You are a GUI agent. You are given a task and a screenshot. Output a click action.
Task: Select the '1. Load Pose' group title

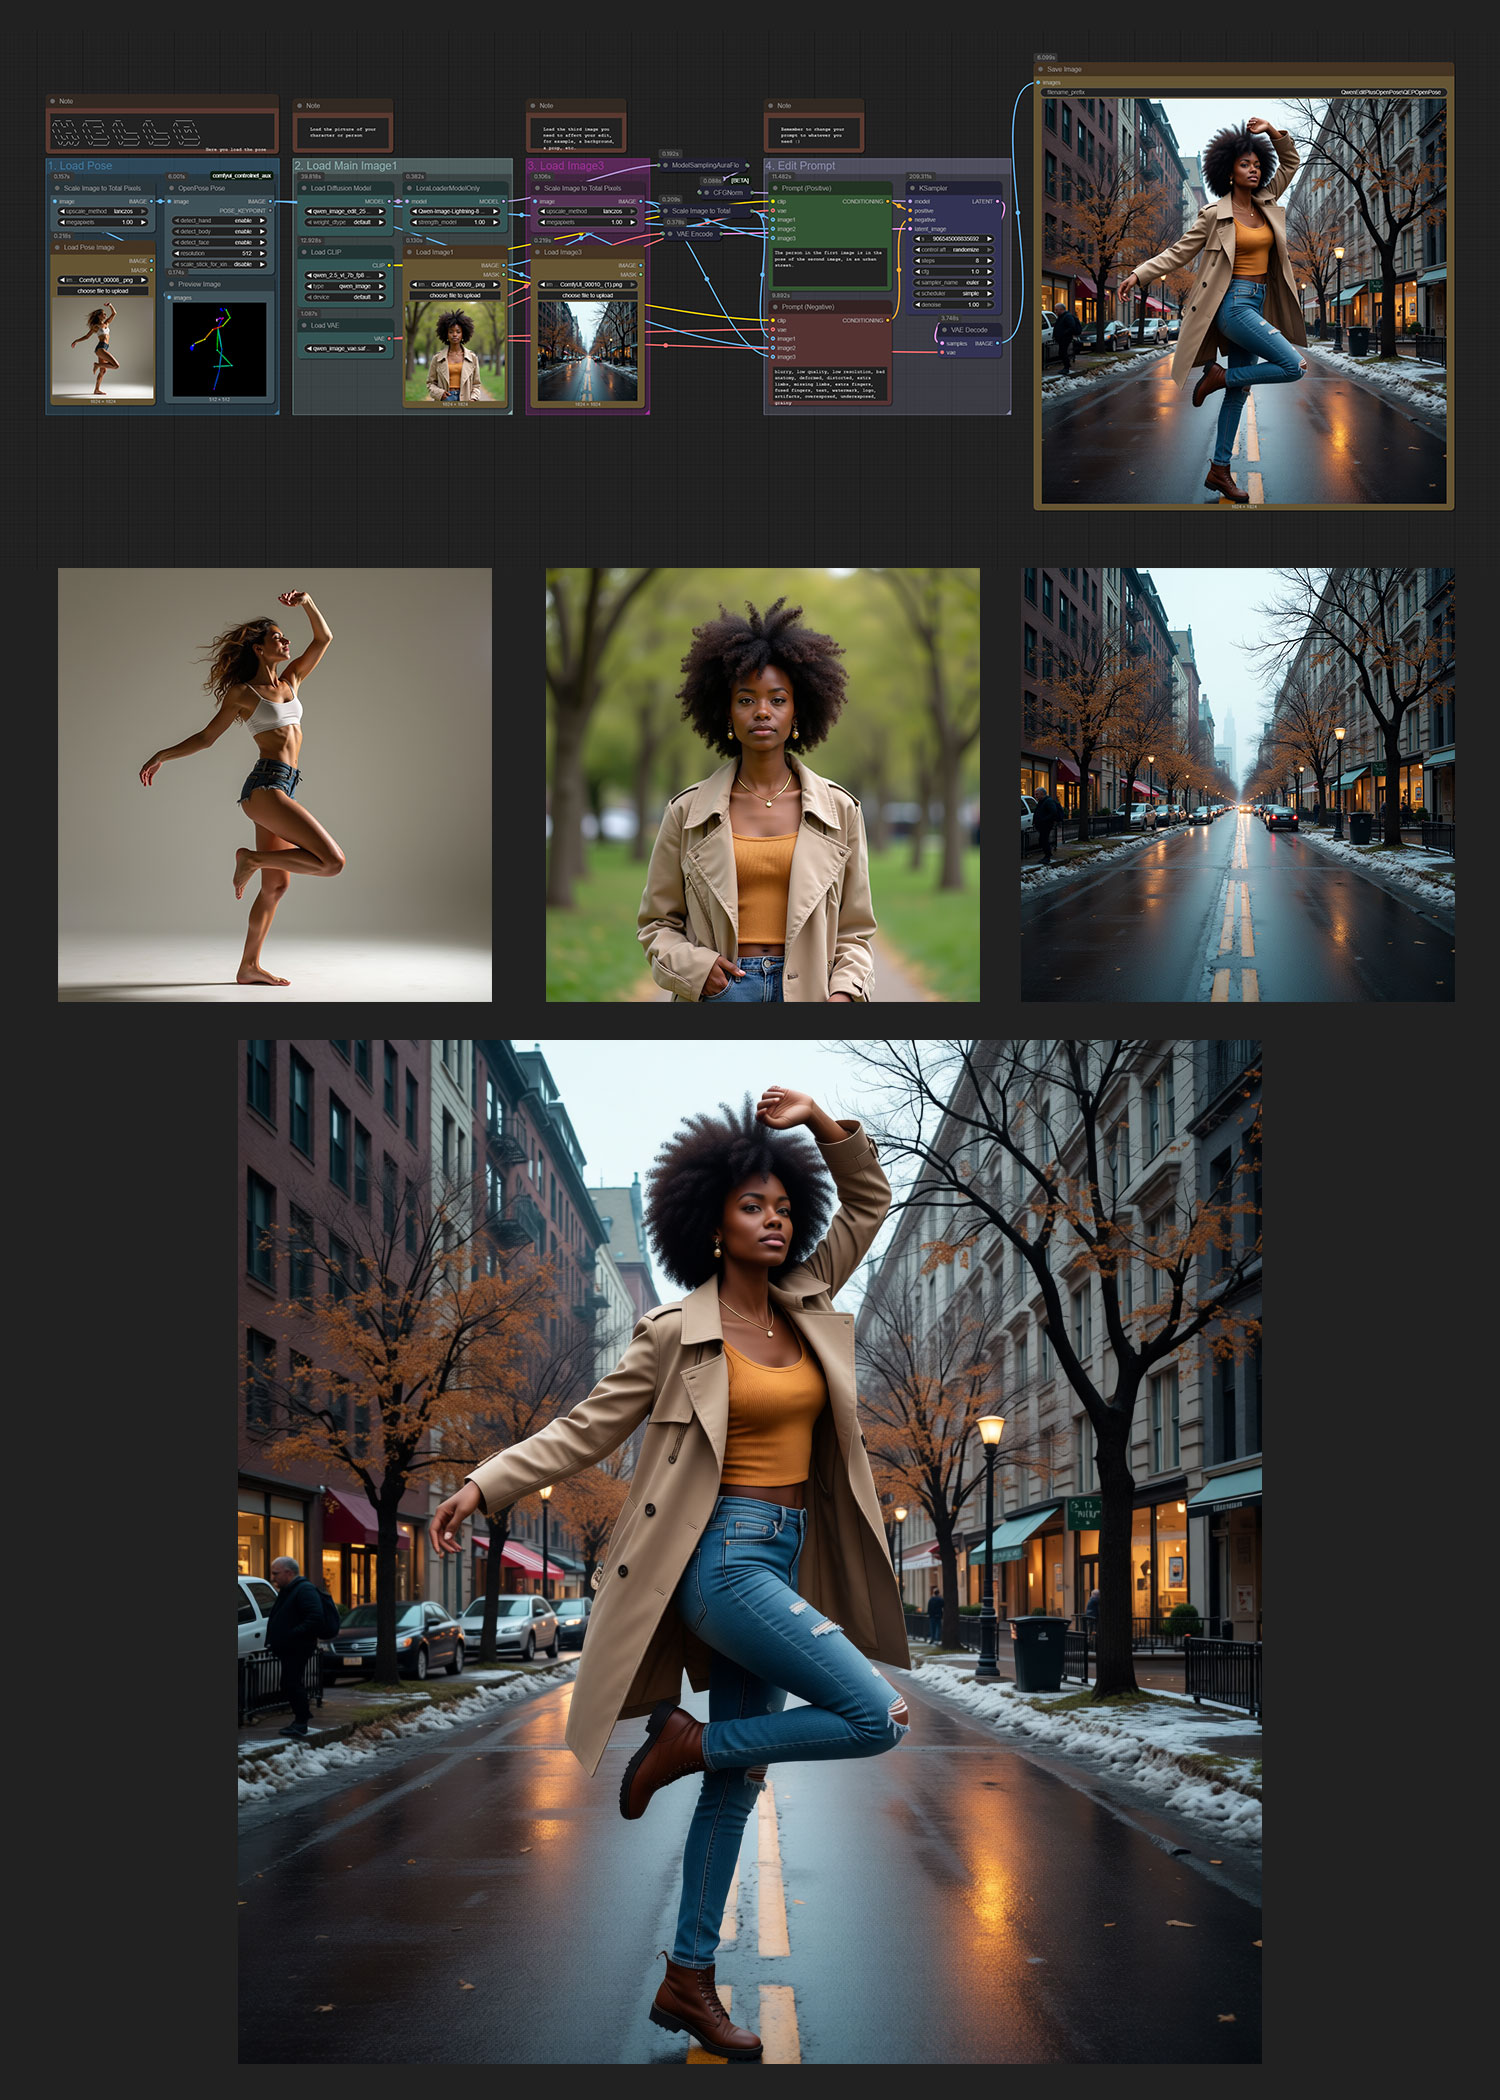click(86, 166)
